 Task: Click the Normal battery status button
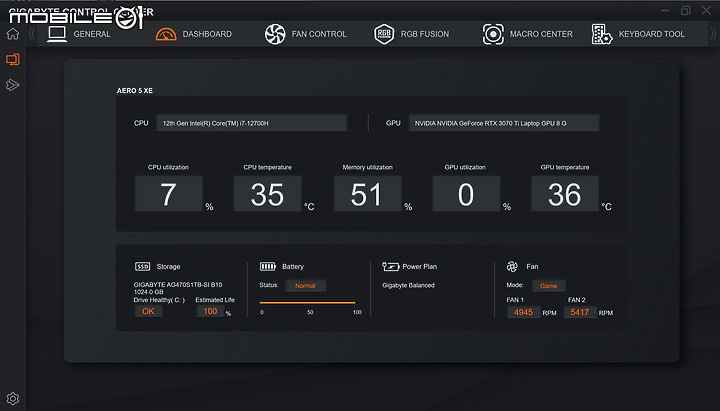305,286
